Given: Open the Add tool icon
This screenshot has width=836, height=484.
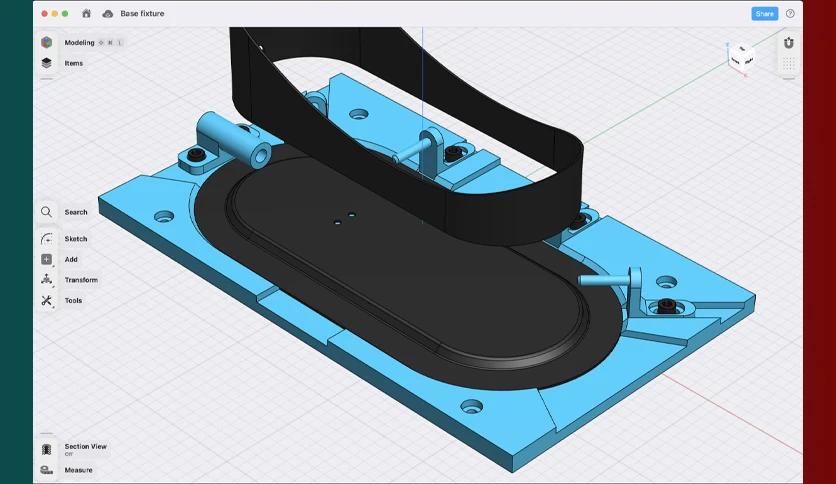Looking at the screenshot, I should (46, 259).
